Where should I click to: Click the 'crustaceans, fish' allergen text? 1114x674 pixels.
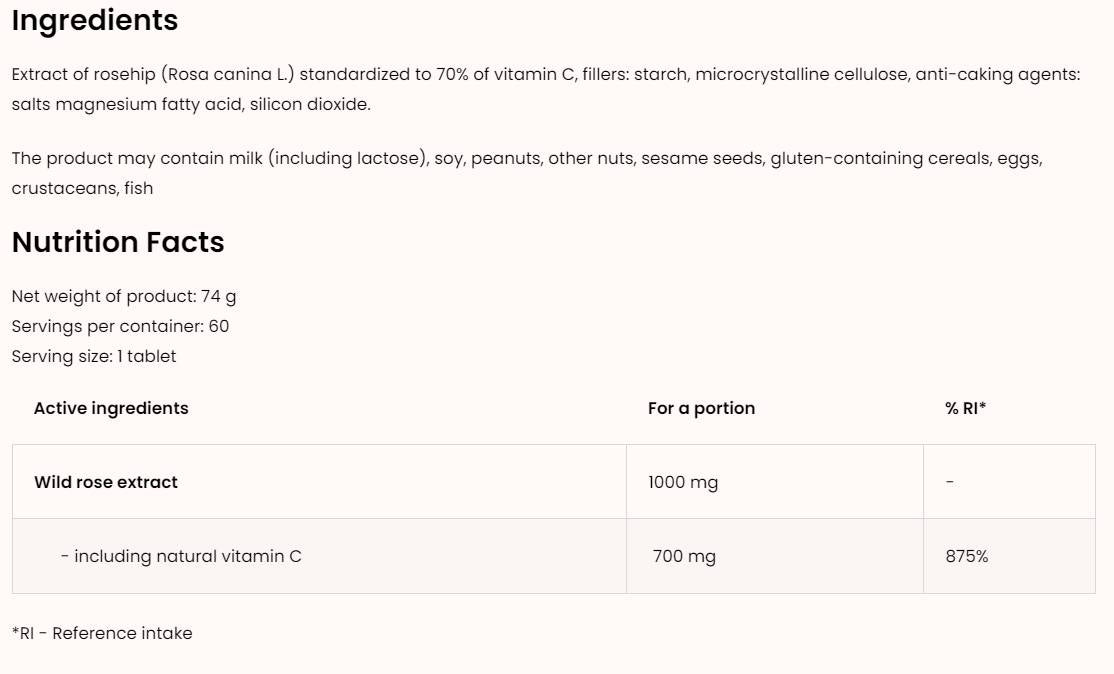click(82, 188)
